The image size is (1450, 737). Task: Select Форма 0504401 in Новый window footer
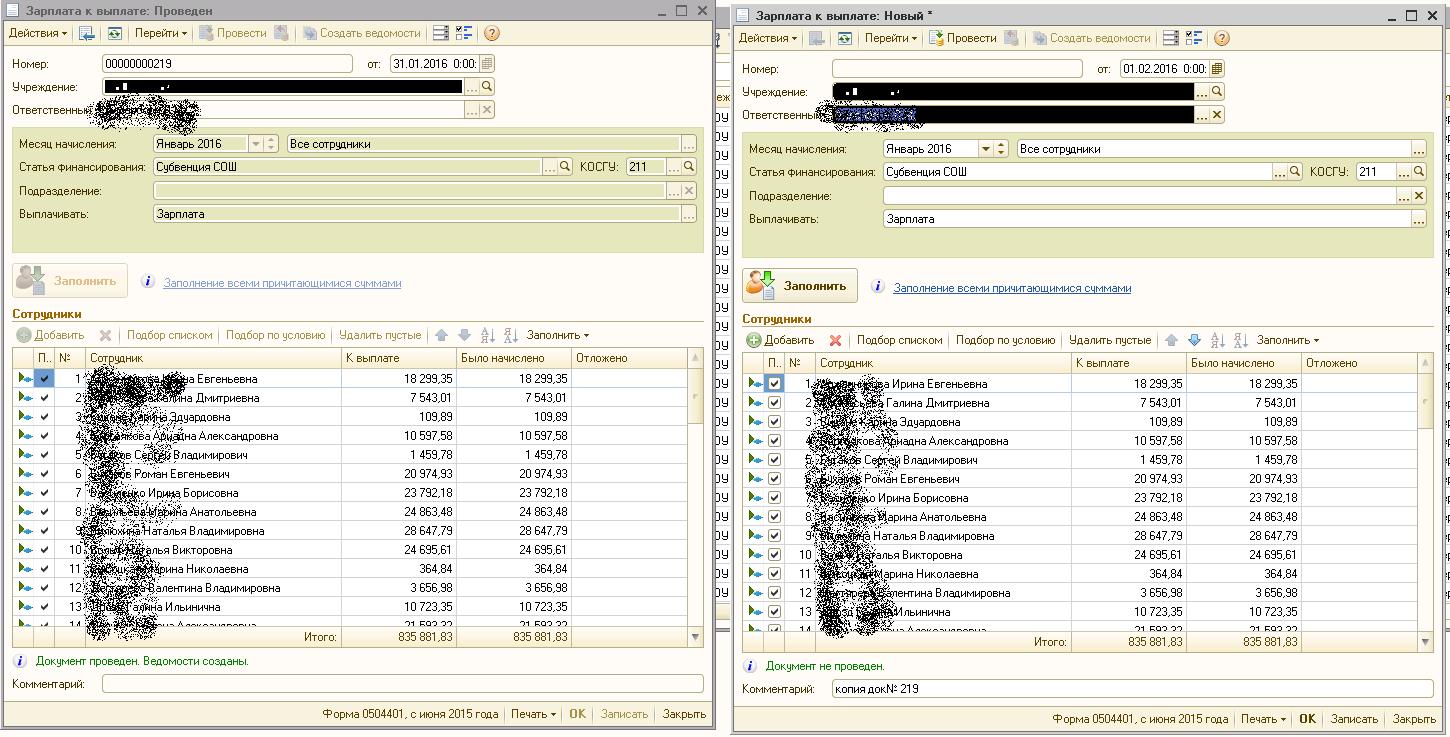click(1140, 719)
